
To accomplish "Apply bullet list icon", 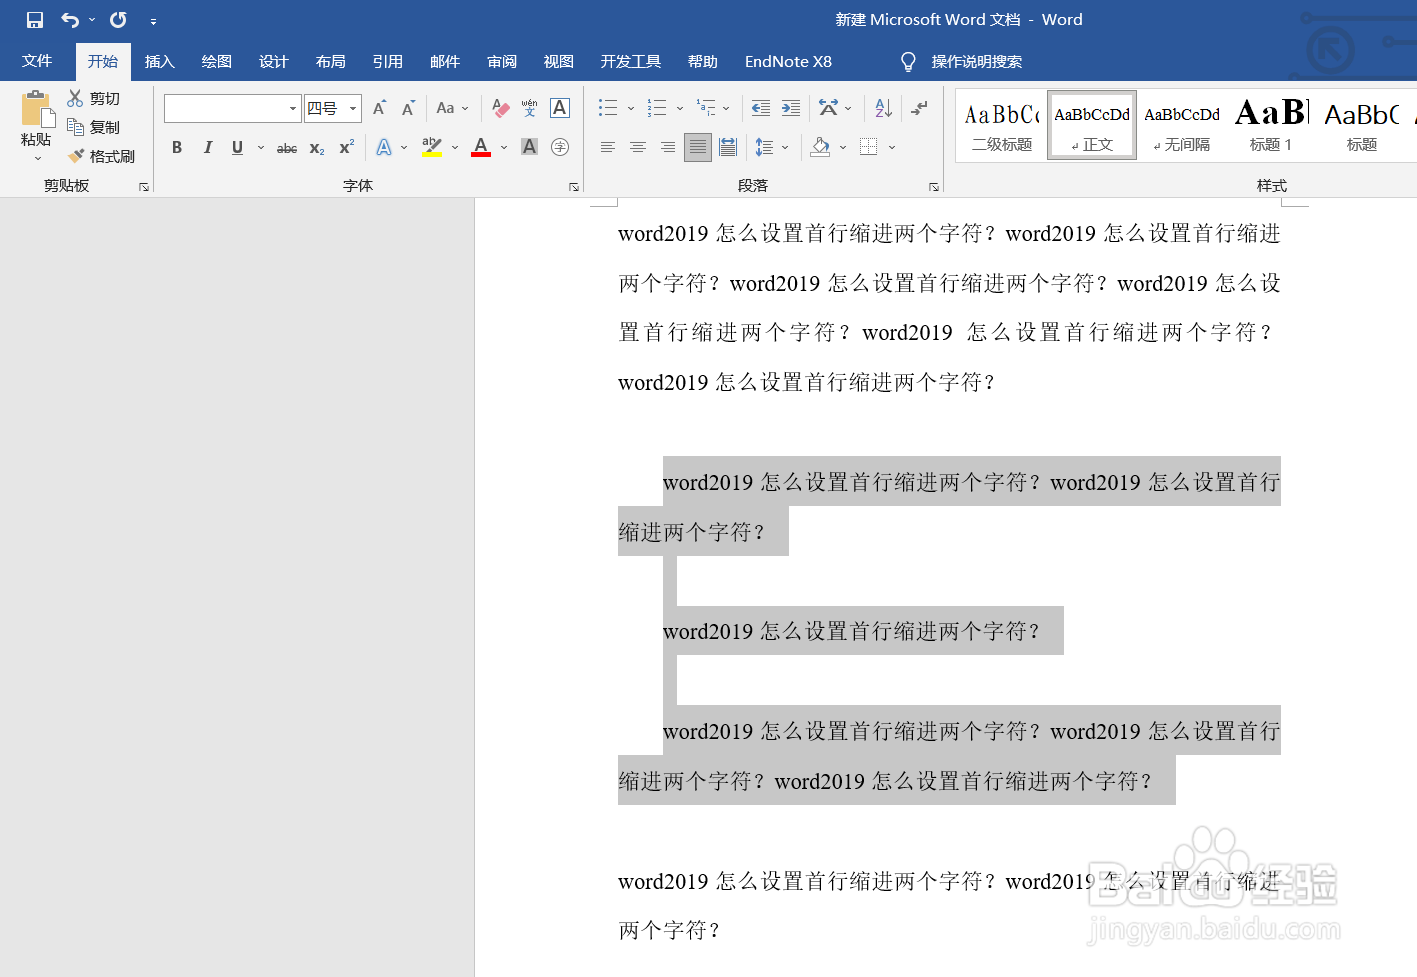I will 607,108.
